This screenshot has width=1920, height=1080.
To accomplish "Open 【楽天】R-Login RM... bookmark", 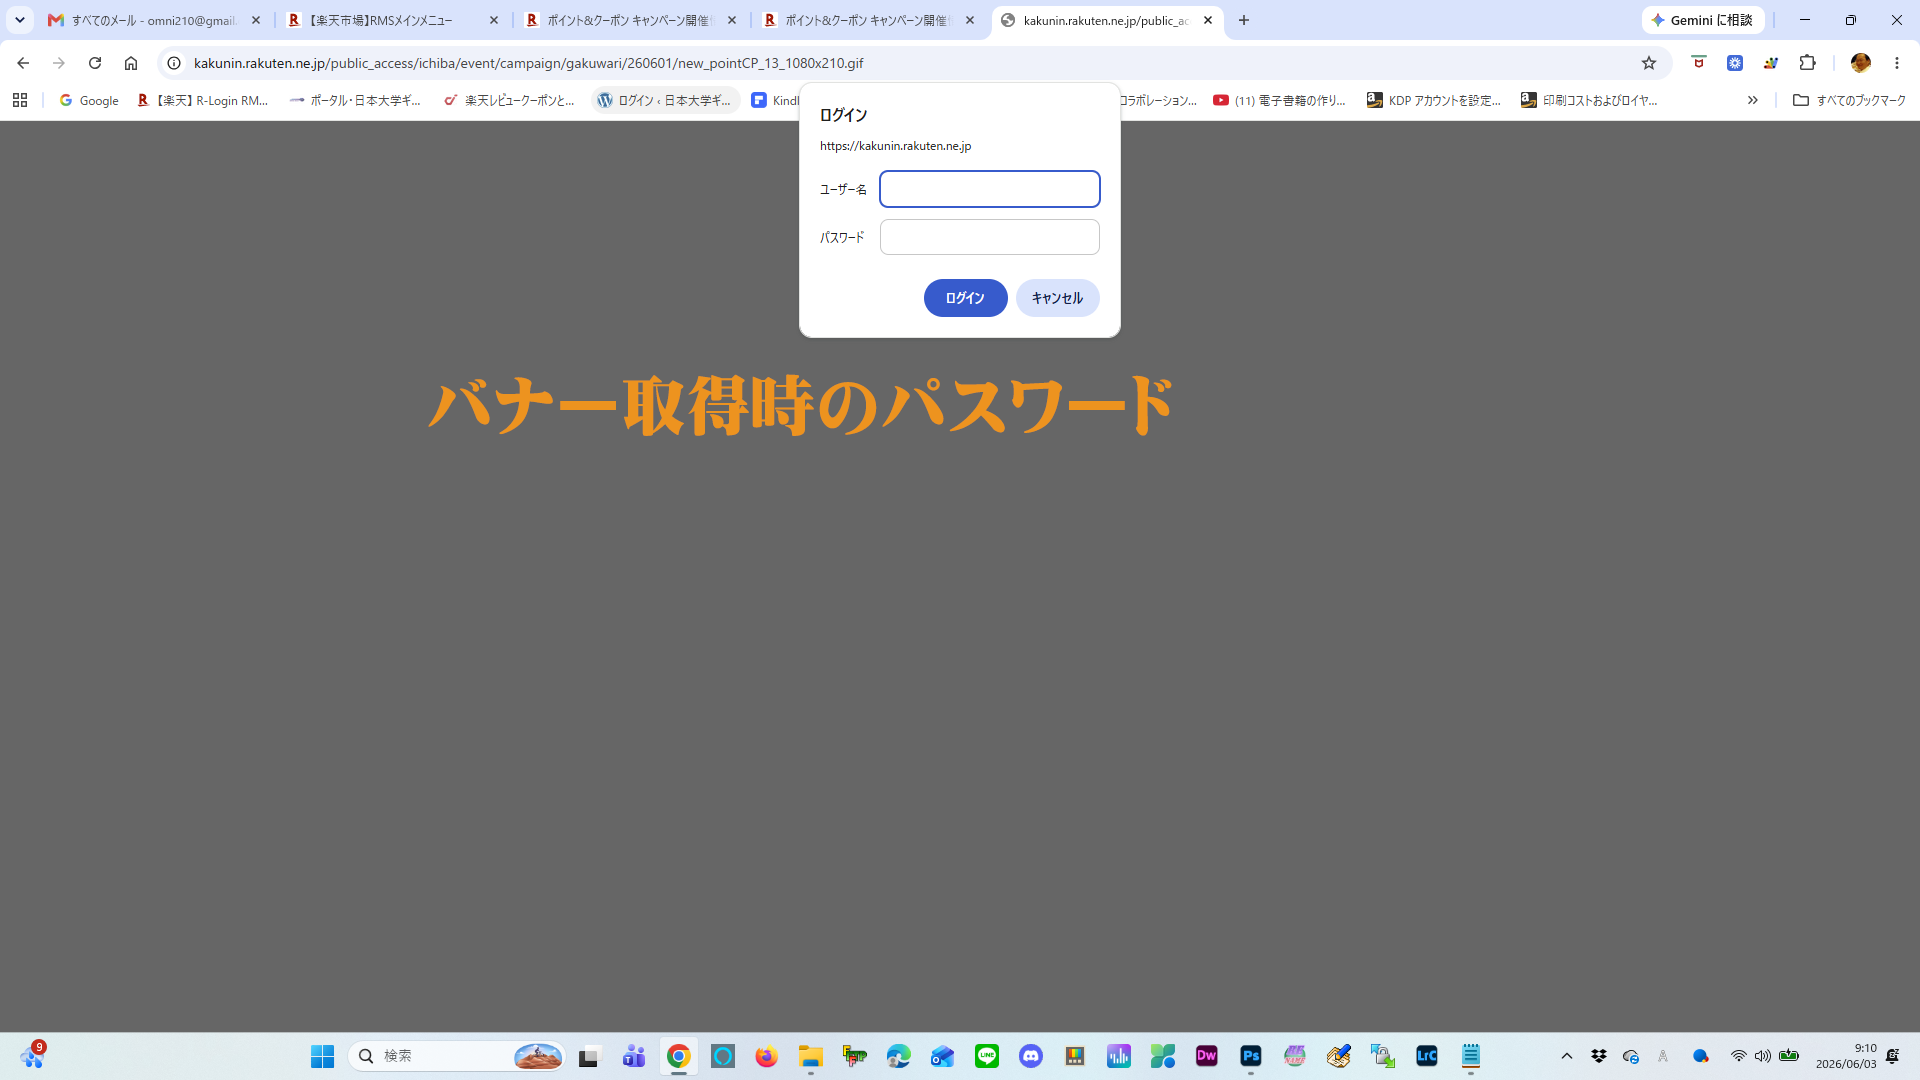I will click(203, 100).
